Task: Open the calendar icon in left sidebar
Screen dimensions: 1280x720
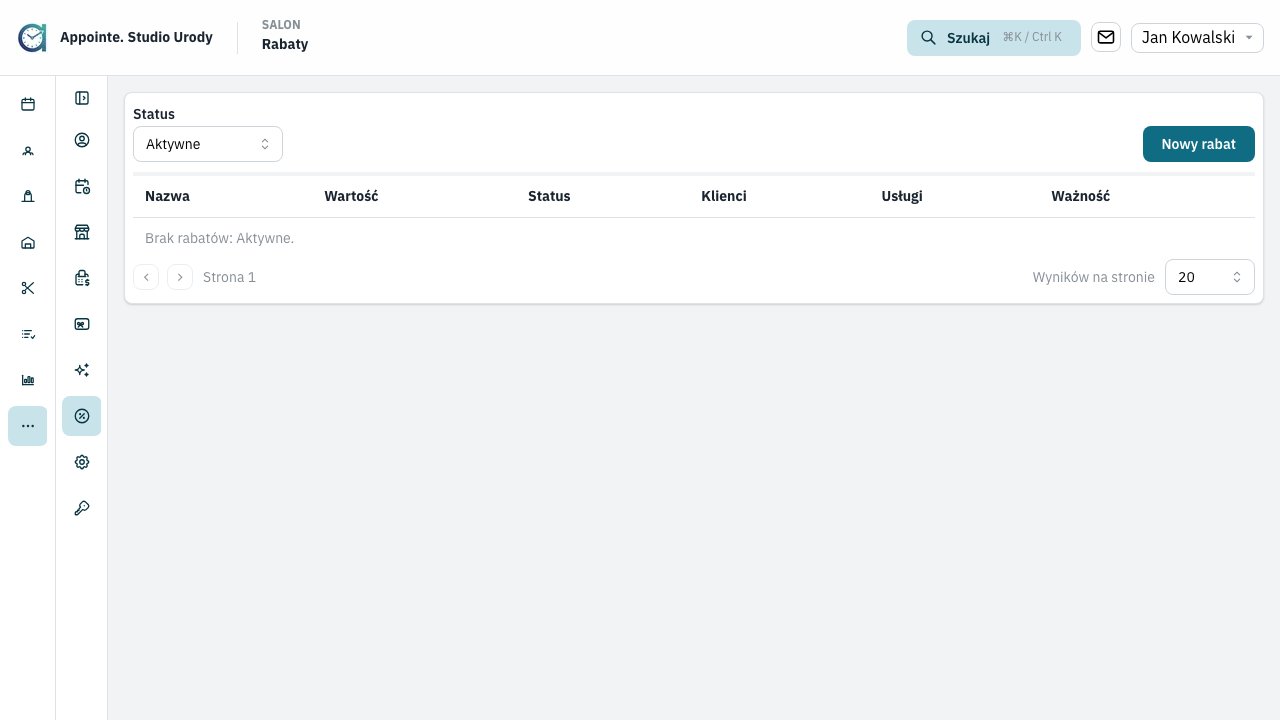Action: [28, 104]
